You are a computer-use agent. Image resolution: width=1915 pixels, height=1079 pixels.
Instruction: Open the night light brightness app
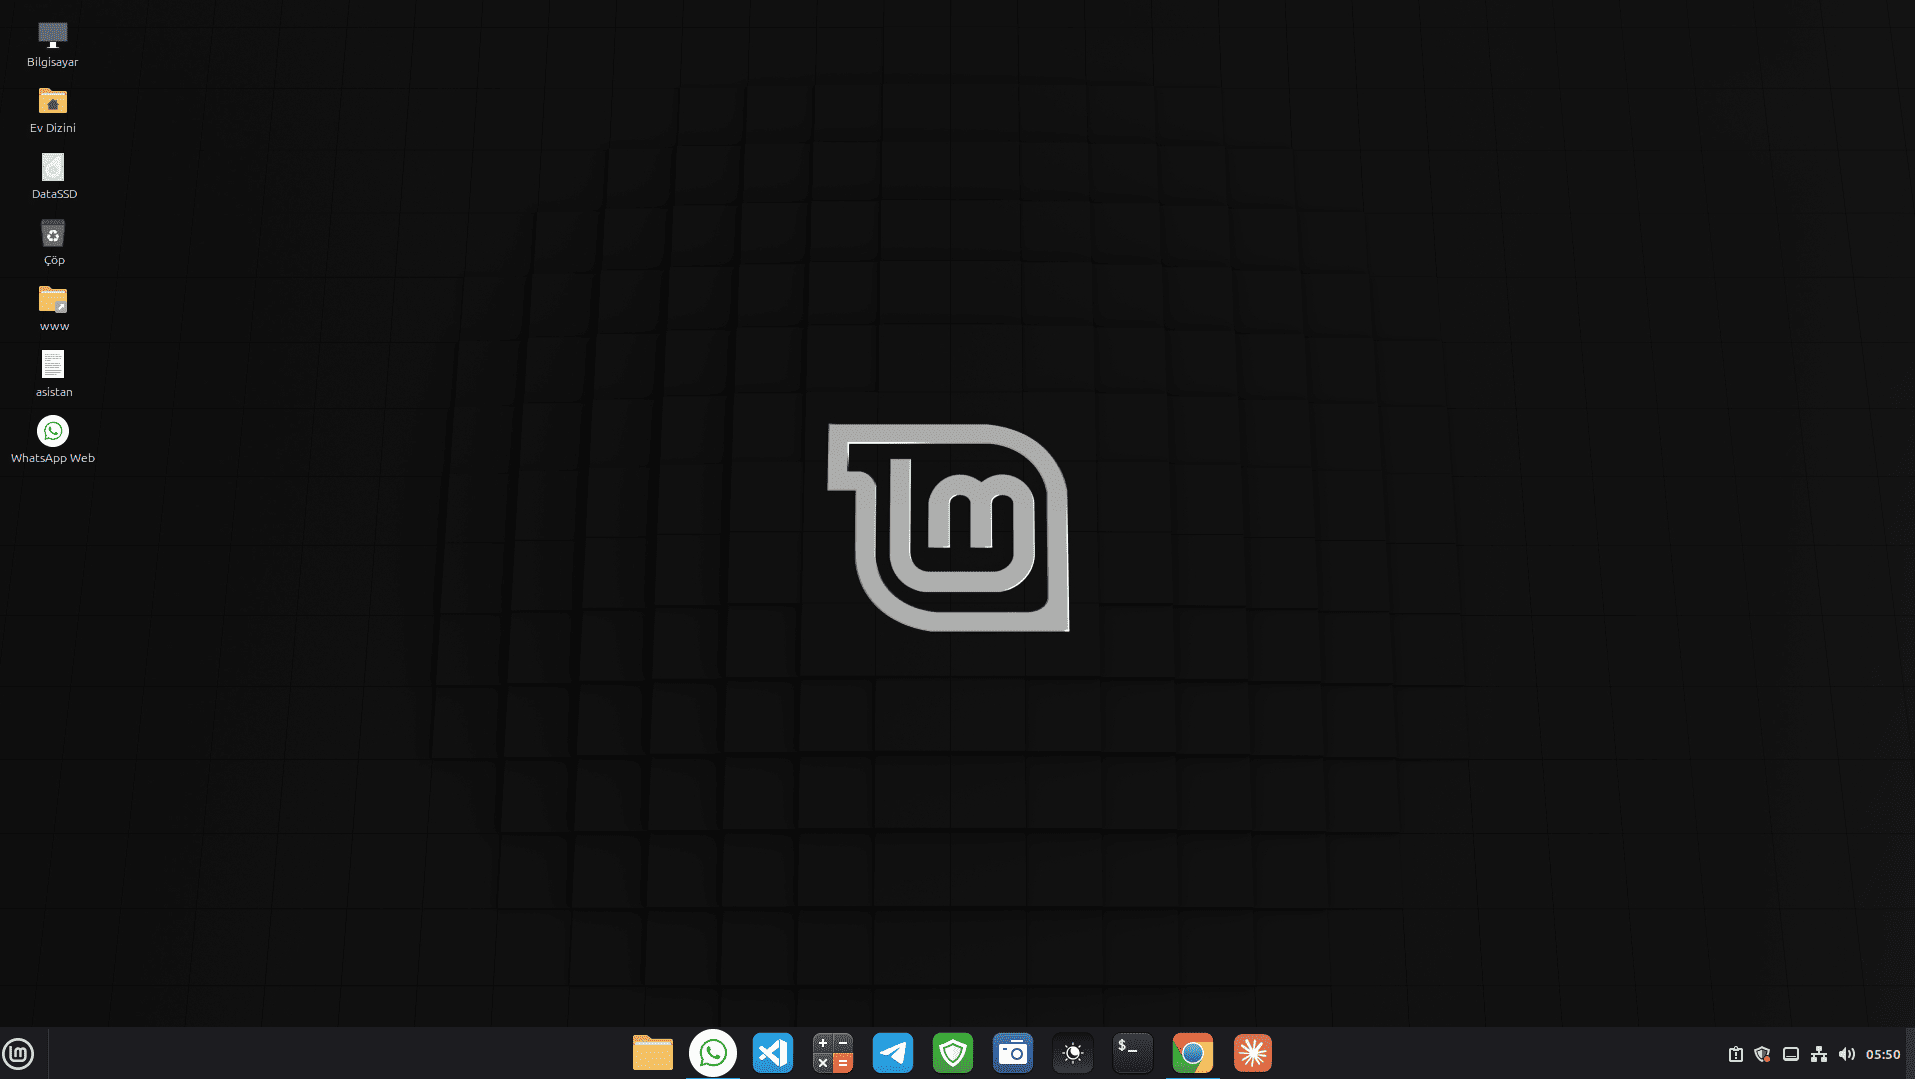point(1073,1053)
